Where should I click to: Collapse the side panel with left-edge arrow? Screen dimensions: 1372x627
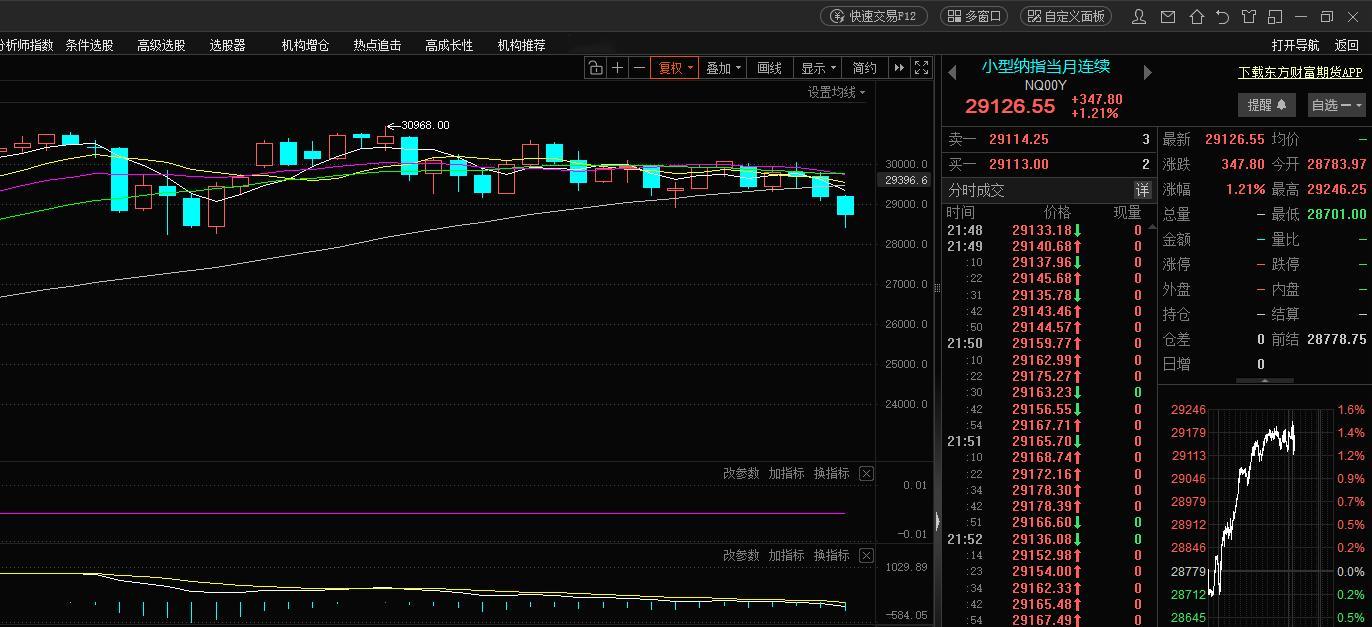pos(938,521)
